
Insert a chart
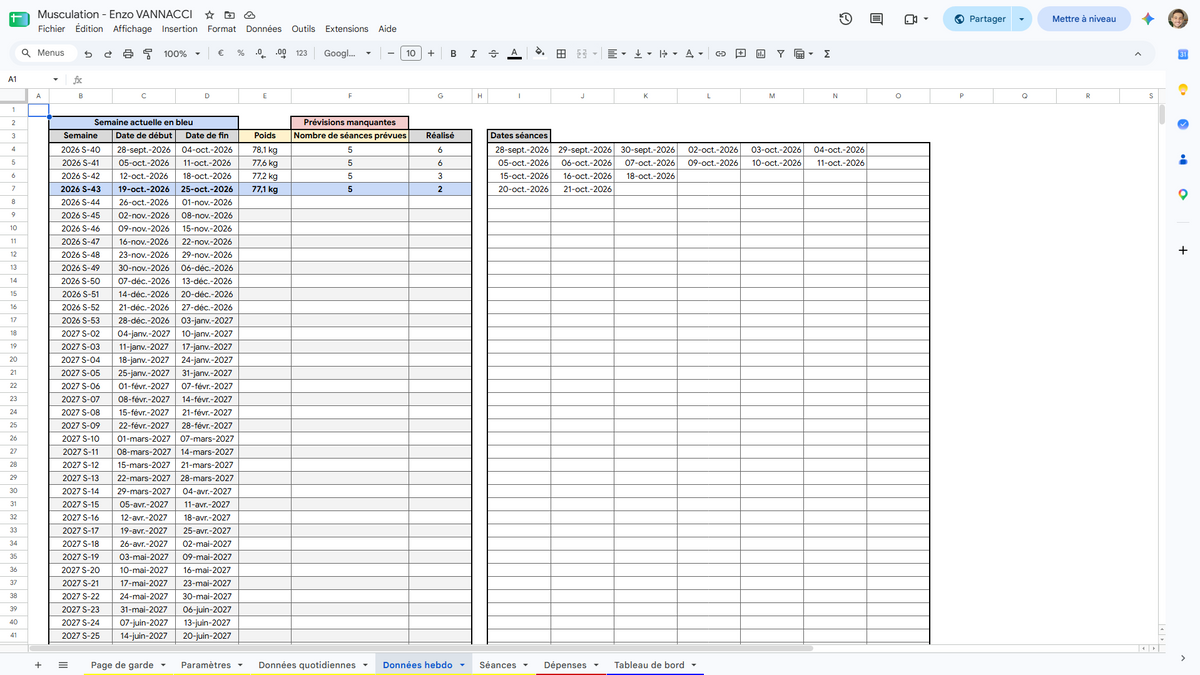[760, 54]
